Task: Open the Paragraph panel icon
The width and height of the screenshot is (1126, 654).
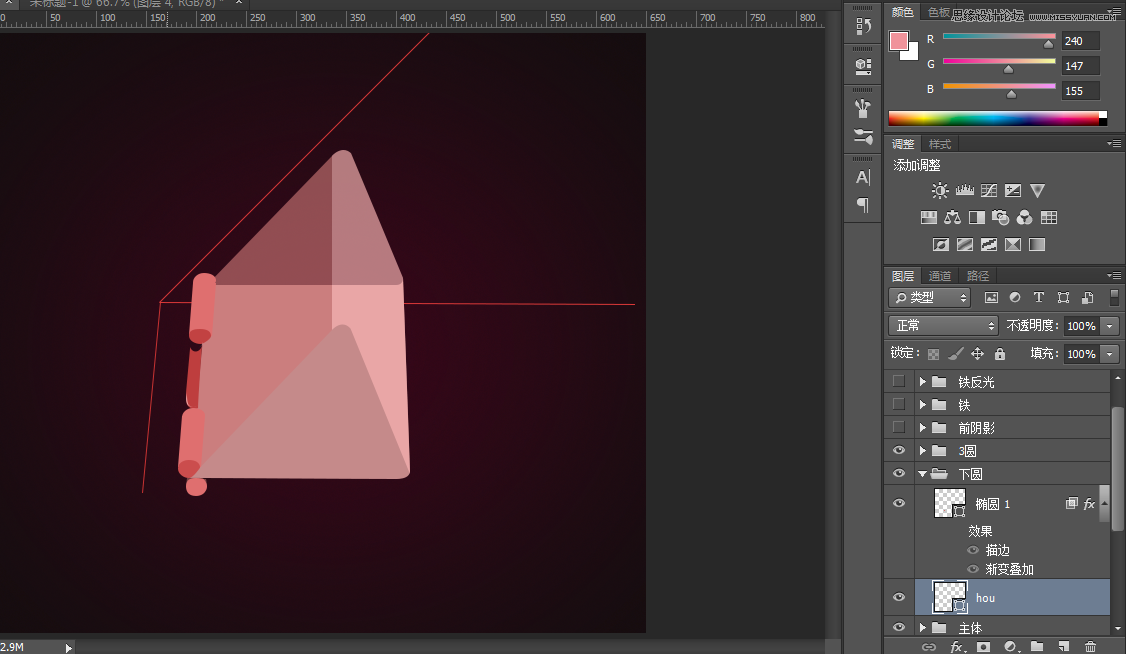Action: click(x=863, y=205)
